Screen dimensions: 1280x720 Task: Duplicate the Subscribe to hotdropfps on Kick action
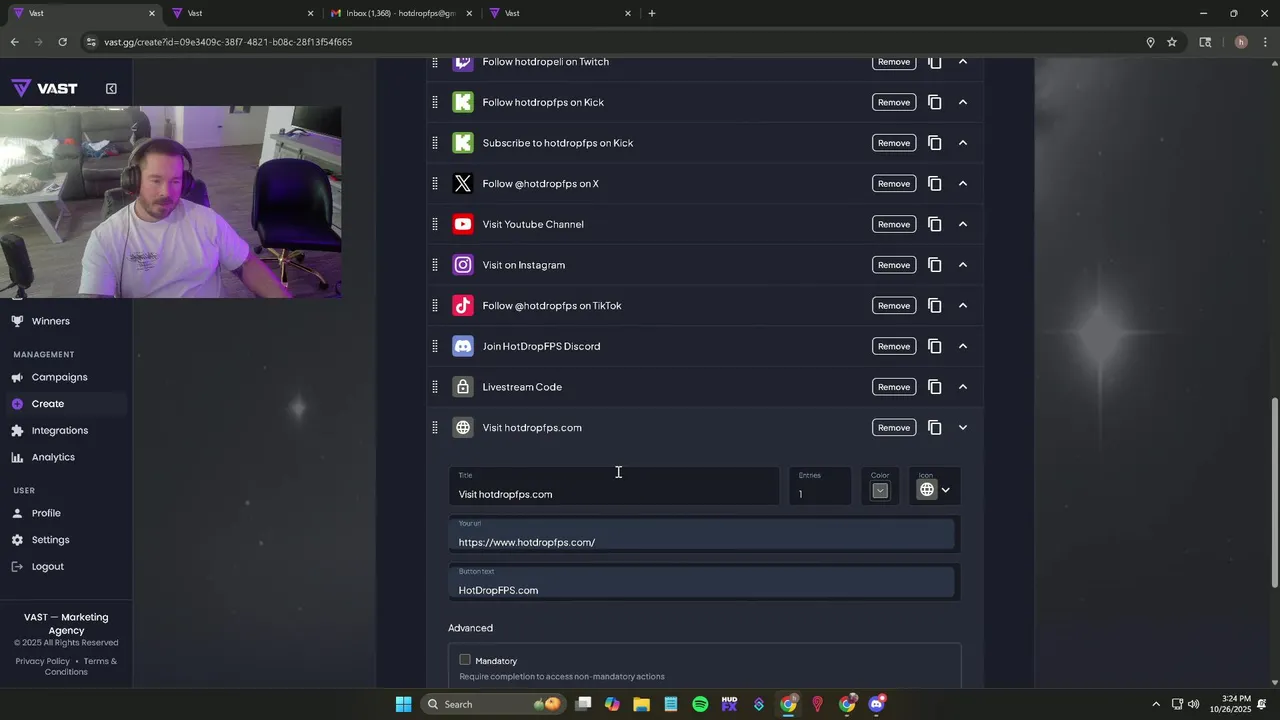[x=934, y=143]
